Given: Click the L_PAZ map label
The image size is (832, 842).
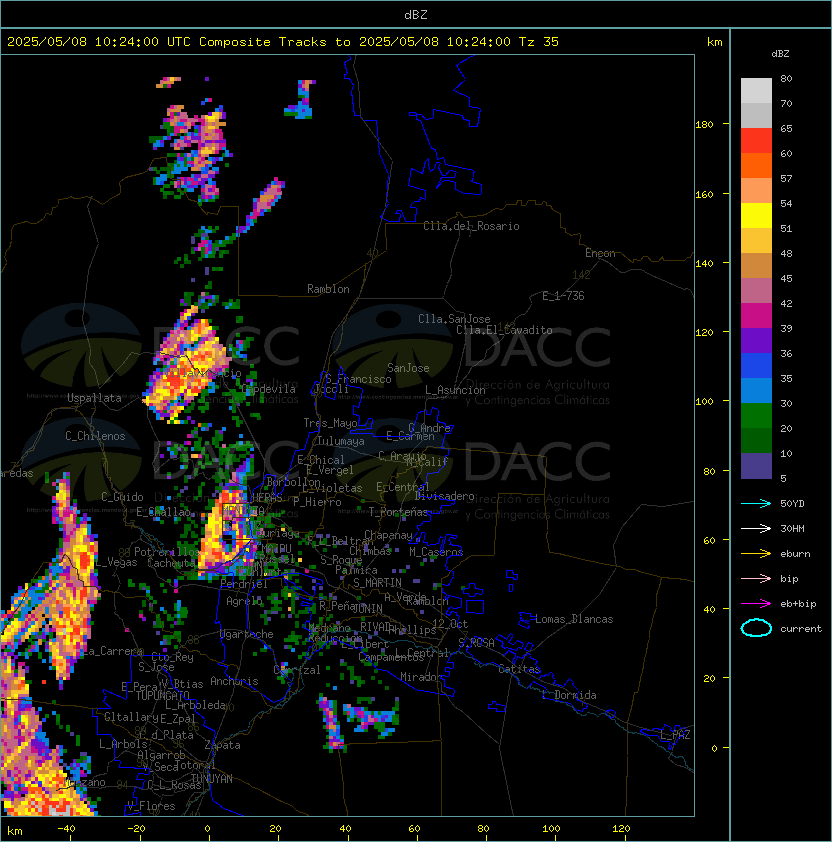Looking at the screenshot, I should click(675, 735).
